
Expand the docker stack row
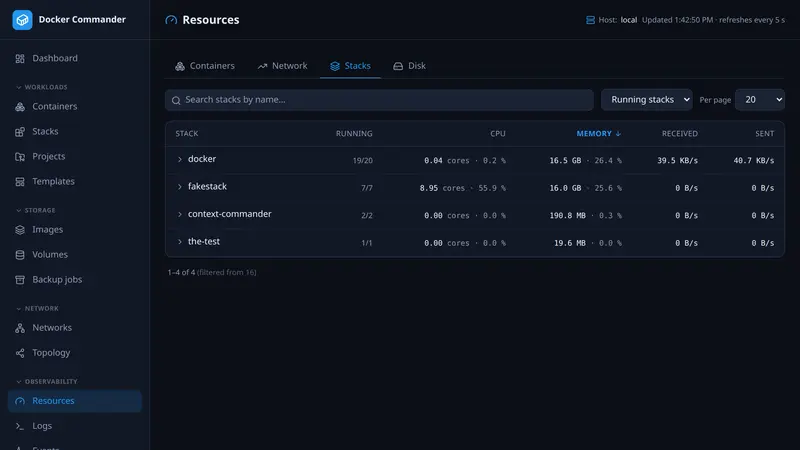pos(180,160)
